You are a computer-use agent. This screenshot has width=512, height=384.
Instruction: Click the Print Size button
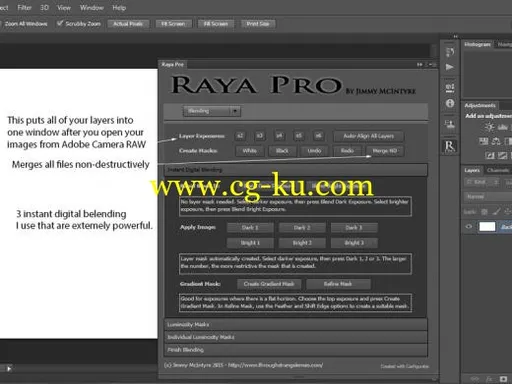[x=258, y=24]
